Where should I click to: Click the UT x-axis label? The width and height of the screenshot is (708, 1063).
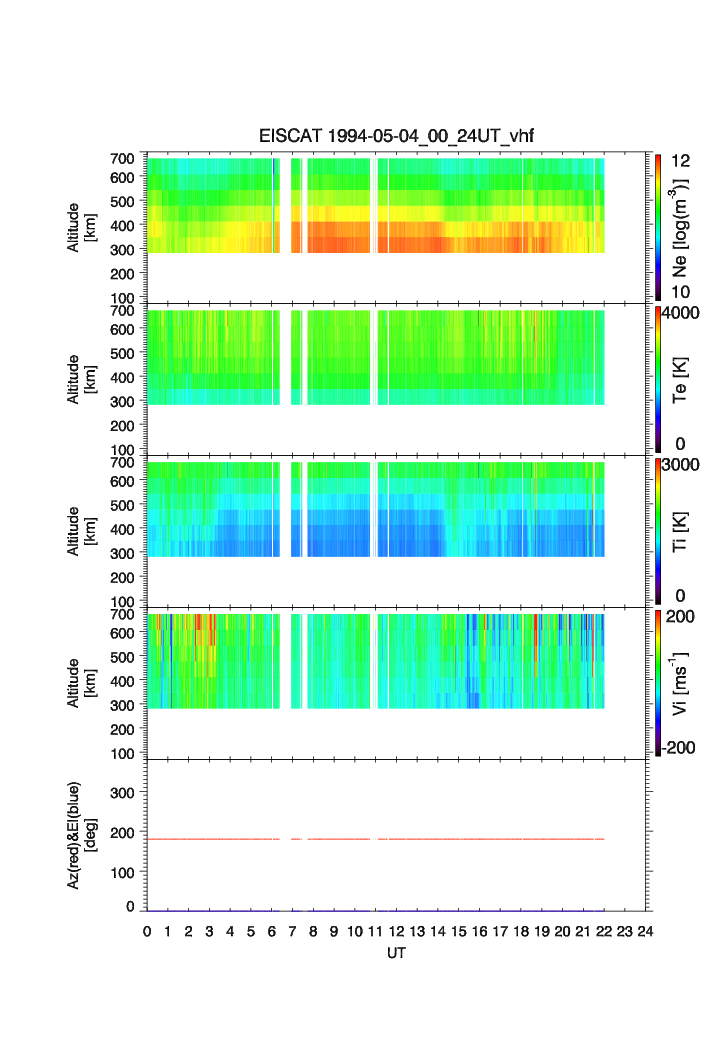tap(397, 954)
